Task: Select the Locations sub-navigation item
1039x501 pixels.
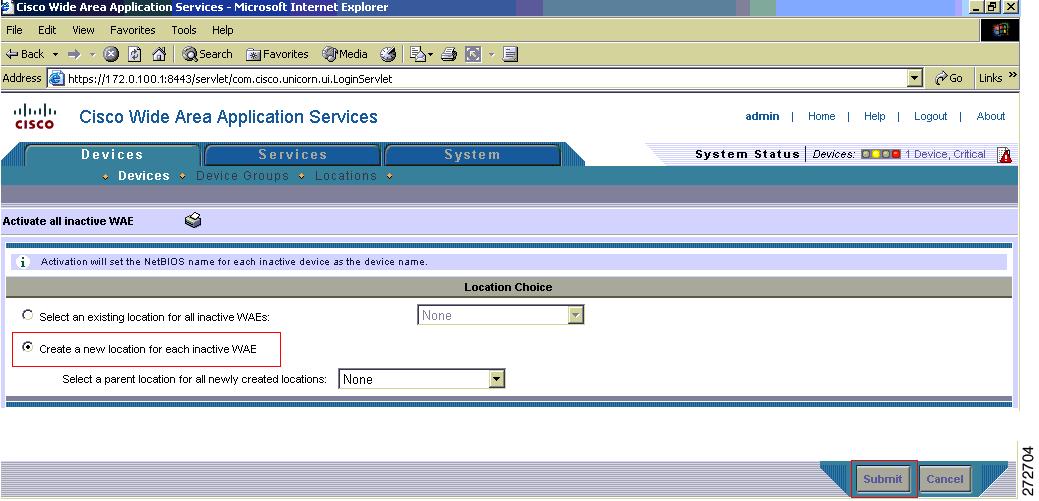Action: point(346,176)
